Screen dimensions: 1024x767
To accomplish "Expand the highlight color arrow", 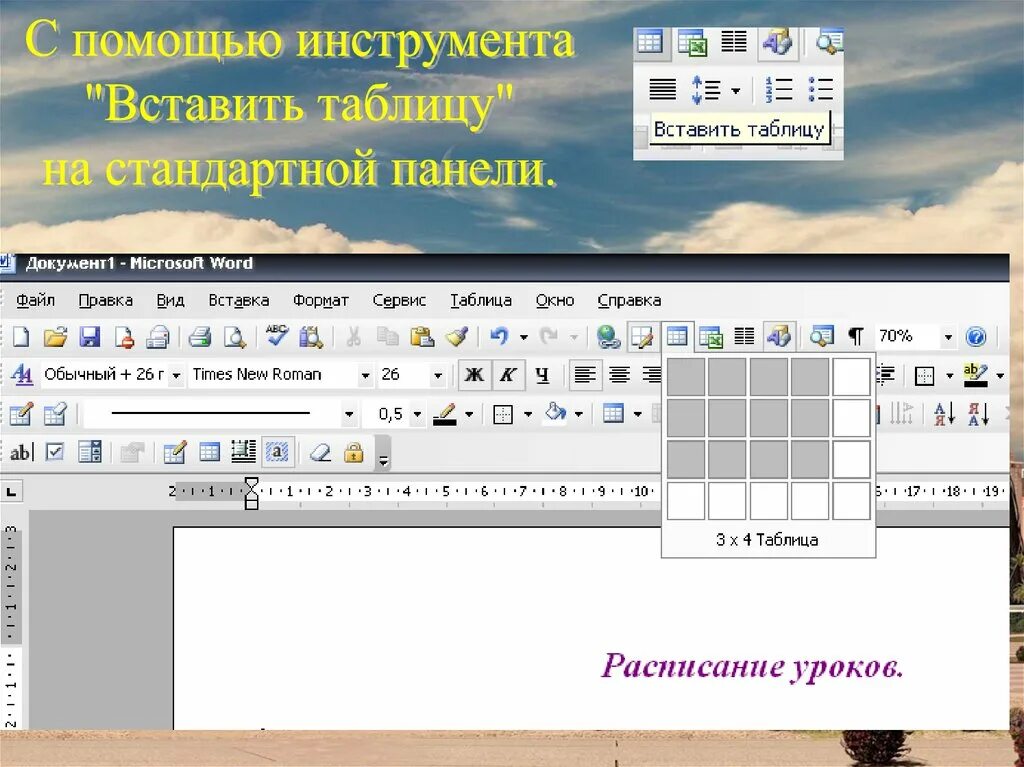I will [1000, 376].
